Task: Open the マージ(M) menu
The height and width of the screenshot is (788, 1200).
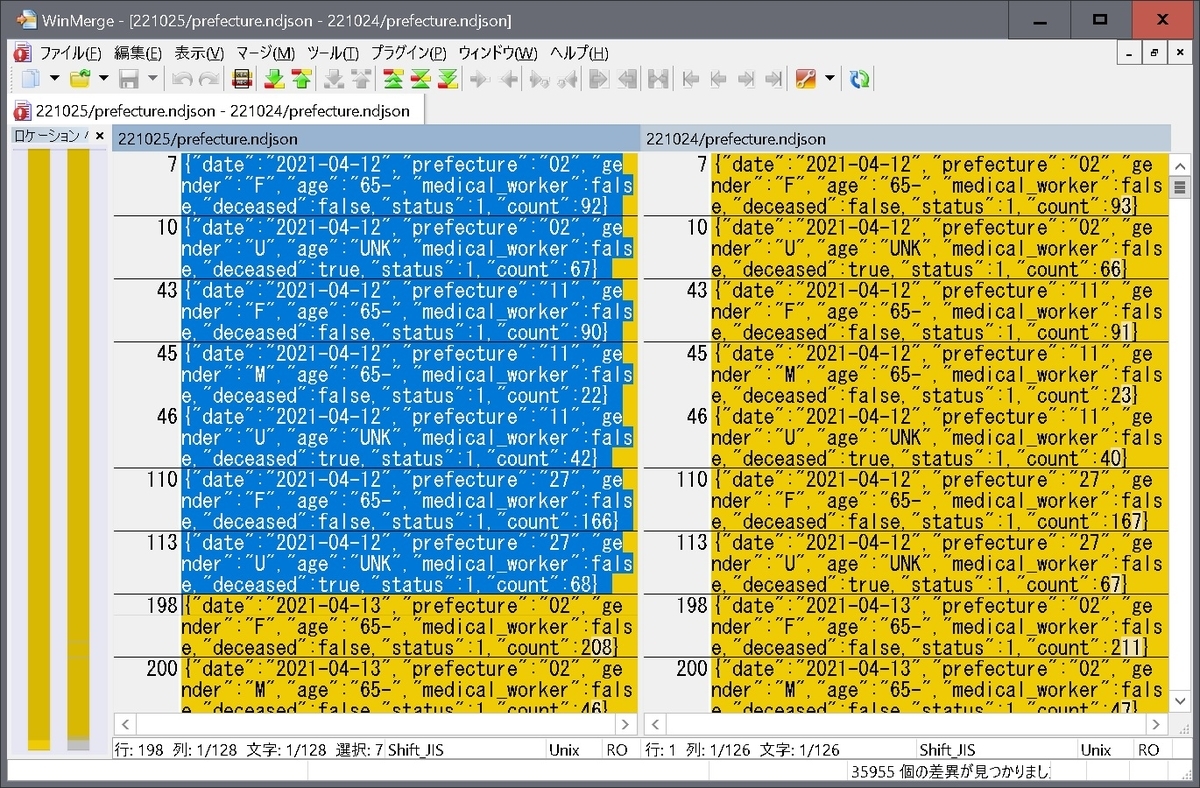Action: pos(265,53)
